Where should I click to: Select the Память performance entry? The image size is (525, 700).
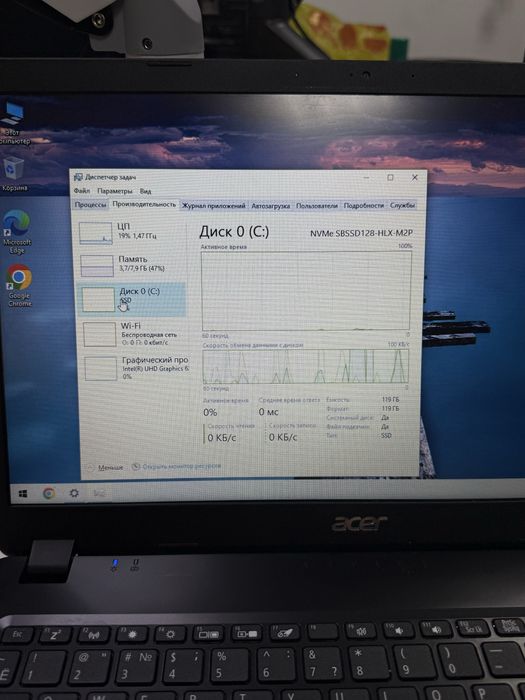coord(131,265)
